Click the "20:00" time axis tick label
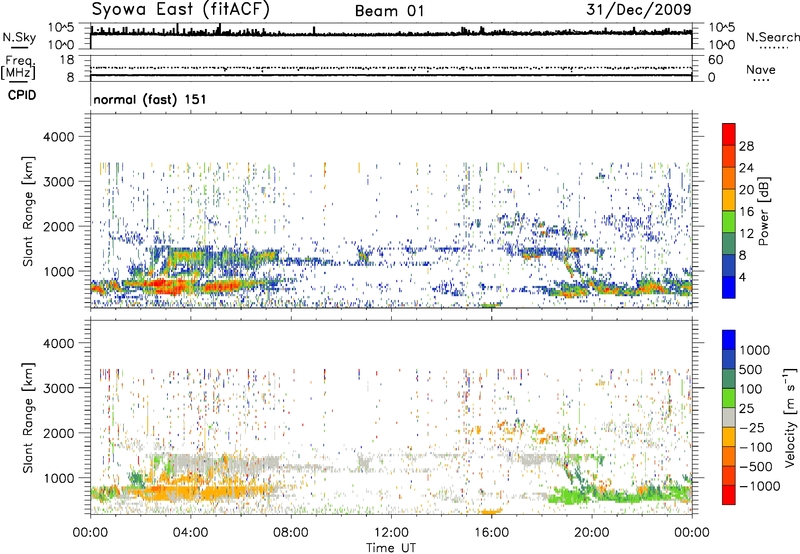The height and width of the screenshot is (554, 800). (592, 533)
